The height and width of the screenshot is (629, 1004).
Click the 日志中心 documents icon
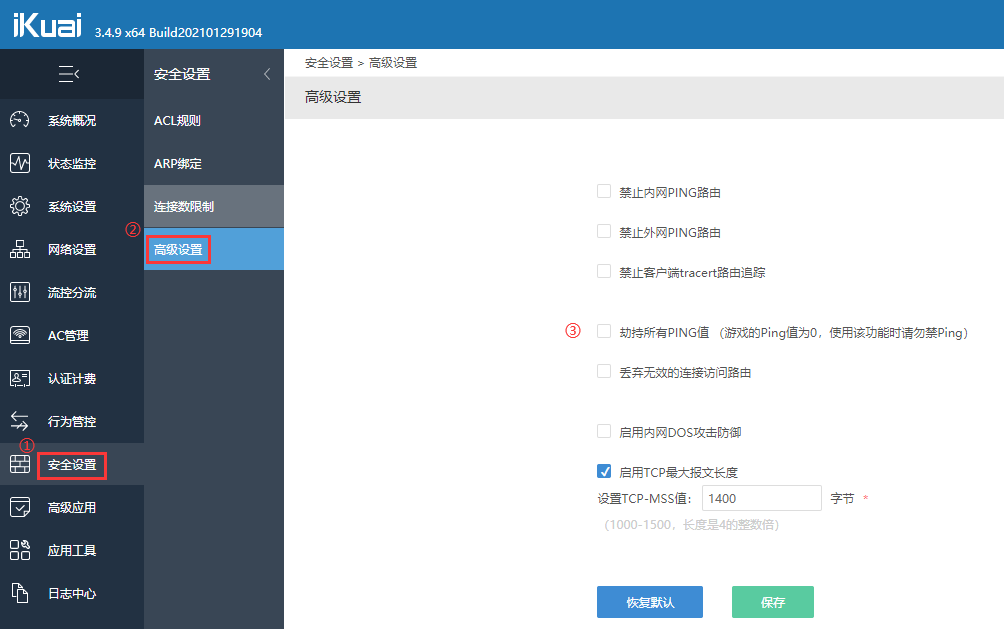[x=20, y=593]
